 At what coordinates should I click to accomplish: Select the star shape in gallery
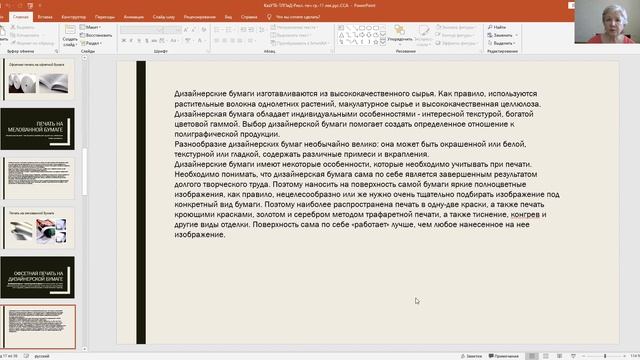[376, 42]
